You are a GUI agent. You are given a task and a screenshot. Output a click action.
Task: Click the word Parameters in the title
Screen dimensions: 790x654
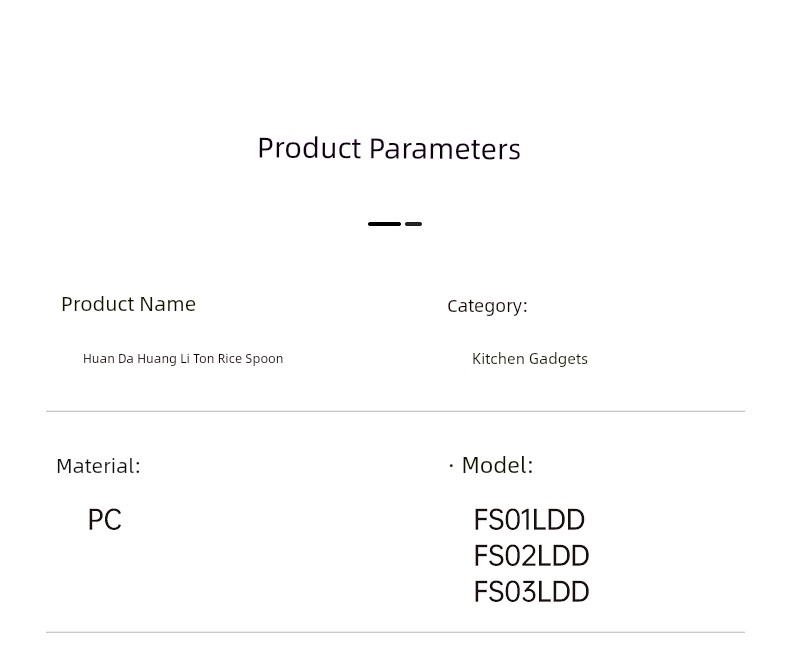pyautogui.click(x=445, y=149)
